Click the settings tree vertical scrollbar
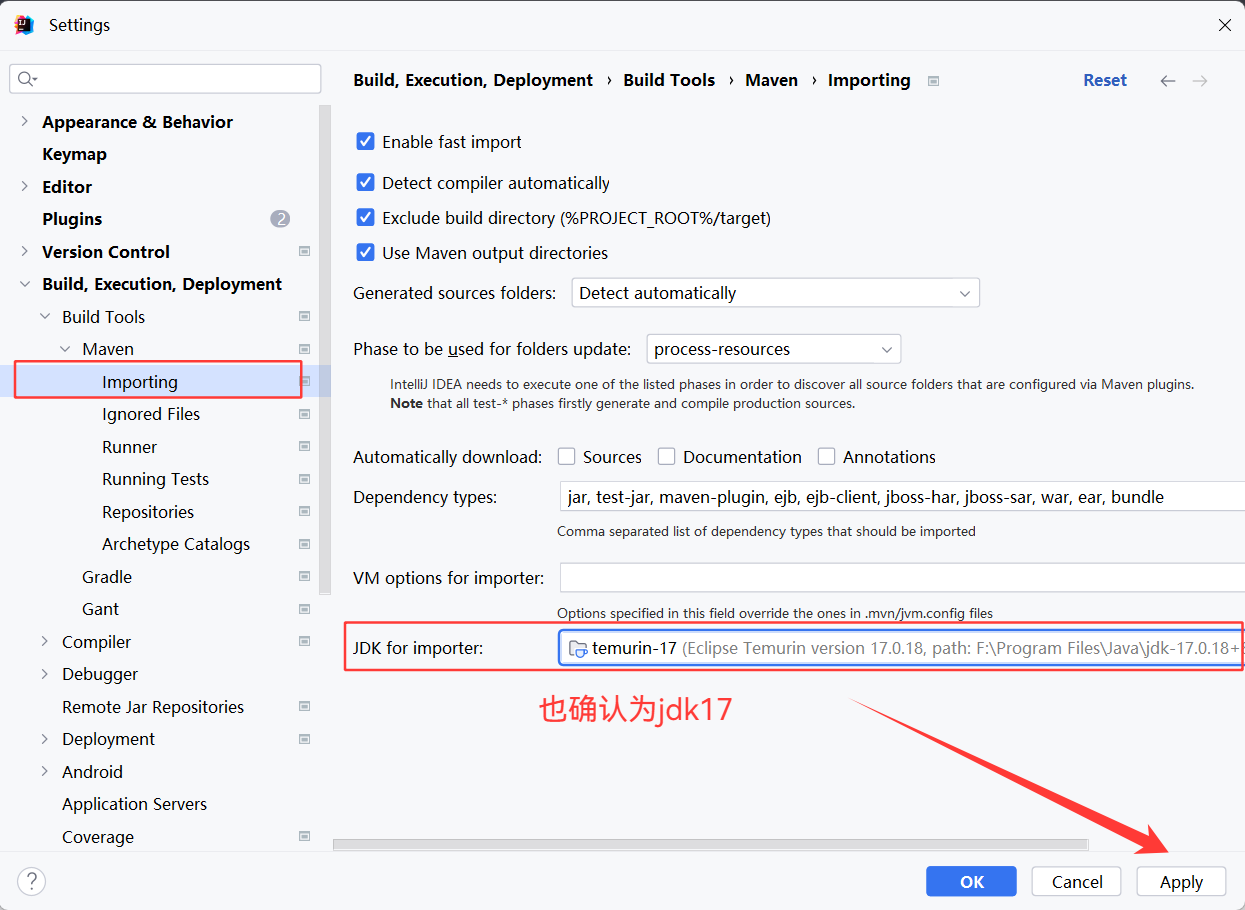1245x910 pixels. (x=324, y=350)
